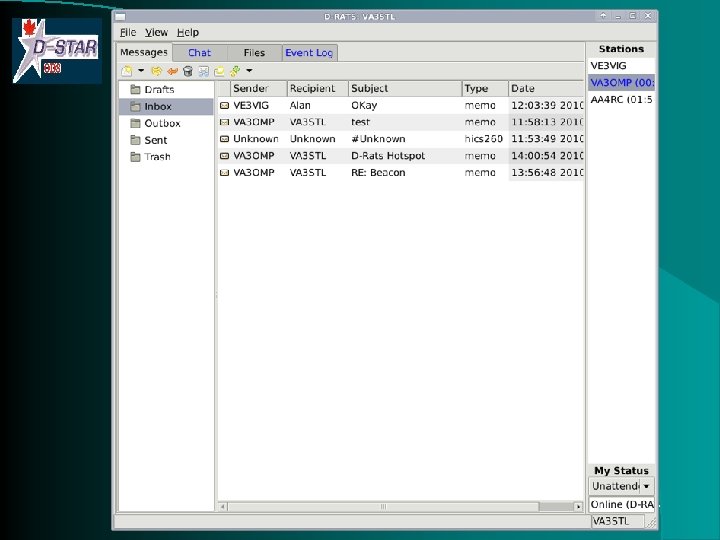Screen dimensions: 720x540
Task: Click the horizontal scrollbar right arrow
Action: 578,508
